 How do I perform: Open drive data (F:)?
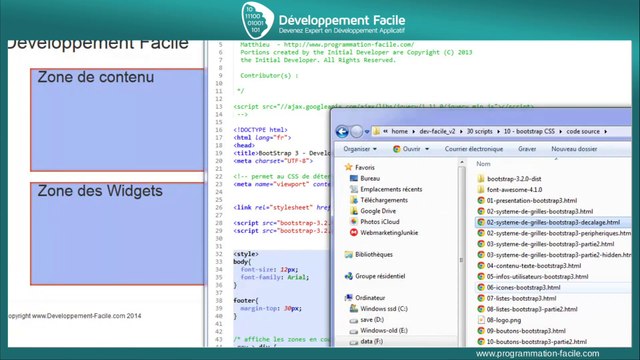[366, 342]
